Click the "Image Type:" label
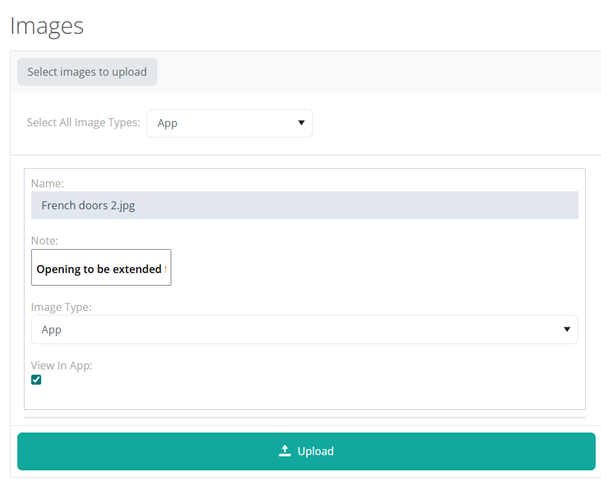This screenshot has width=601, height=483. tap(62, 307)
